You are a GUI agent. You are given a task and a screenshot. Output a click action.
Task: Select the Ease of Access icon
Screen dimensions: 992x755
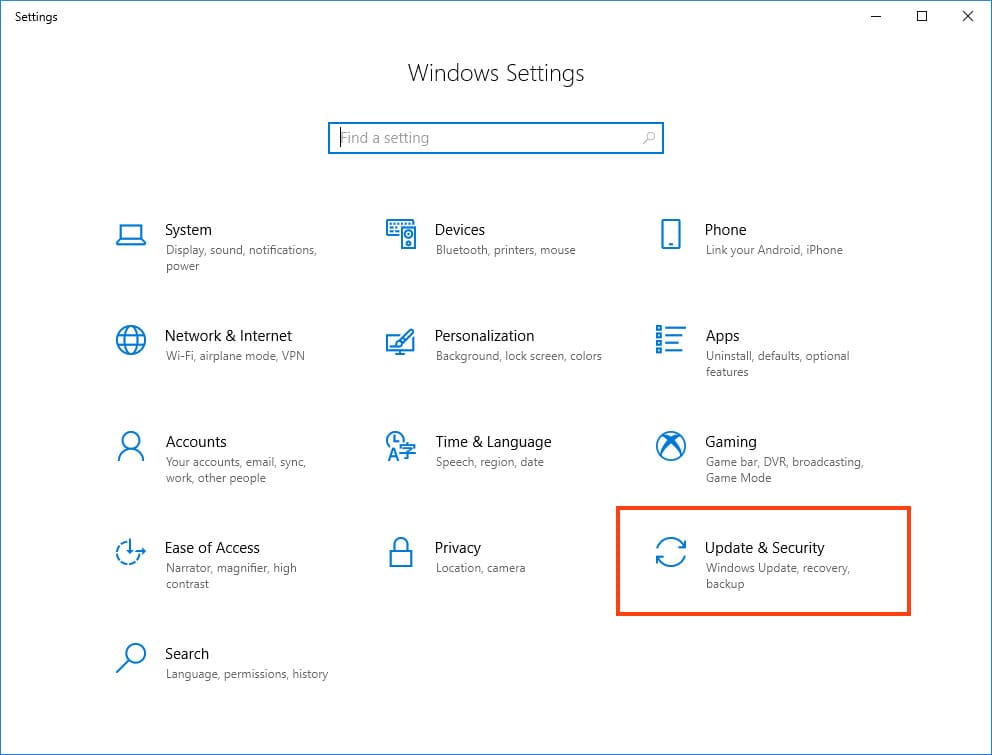point(131,552)
